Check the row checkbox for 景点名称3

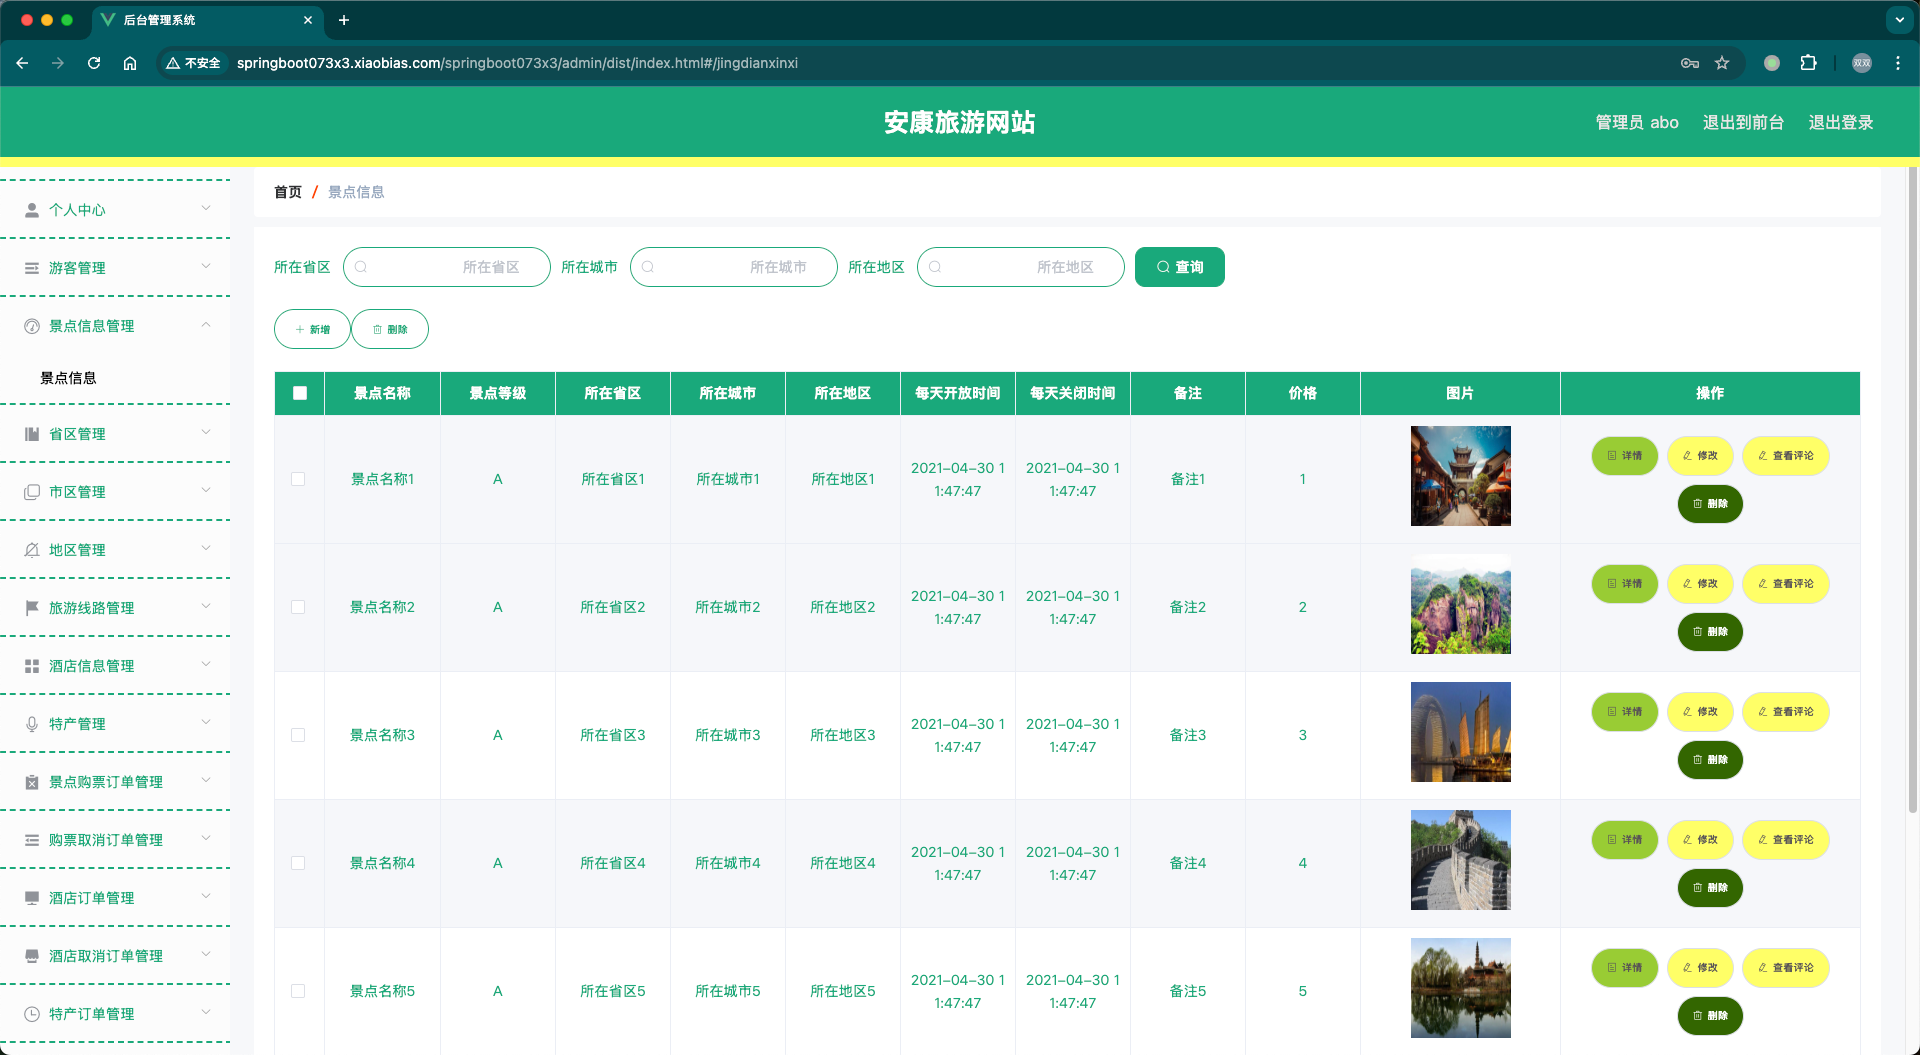click(298, 735)
